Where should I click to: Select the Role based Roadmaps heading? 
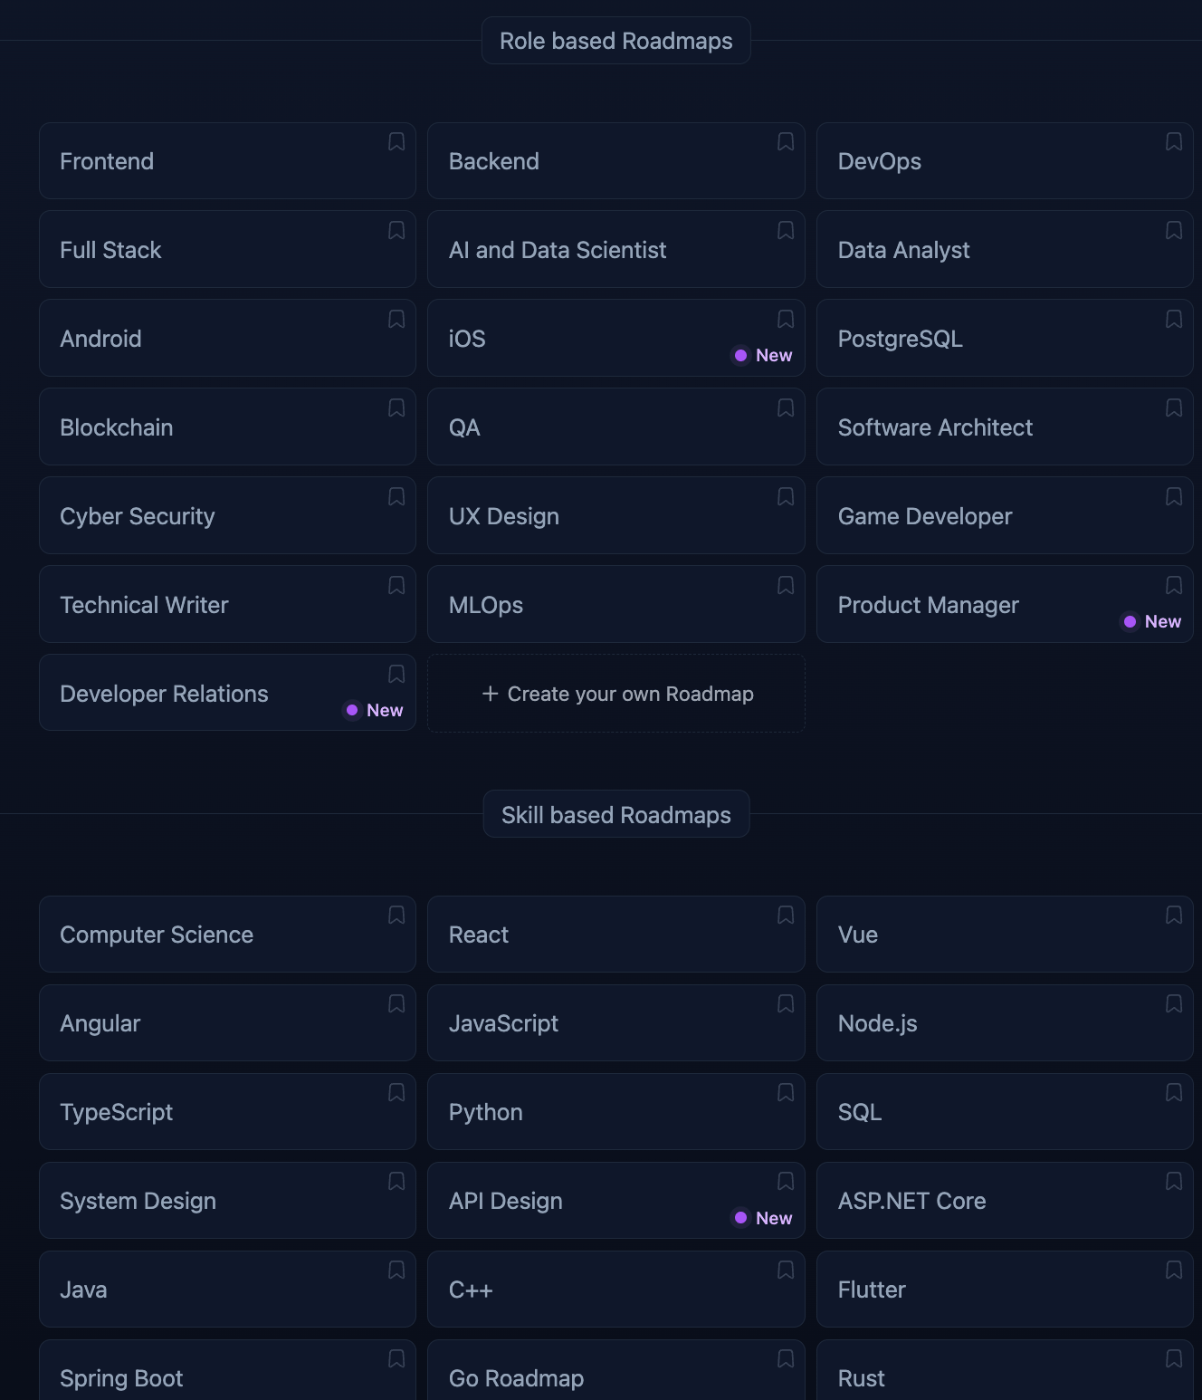pos(616,41)
